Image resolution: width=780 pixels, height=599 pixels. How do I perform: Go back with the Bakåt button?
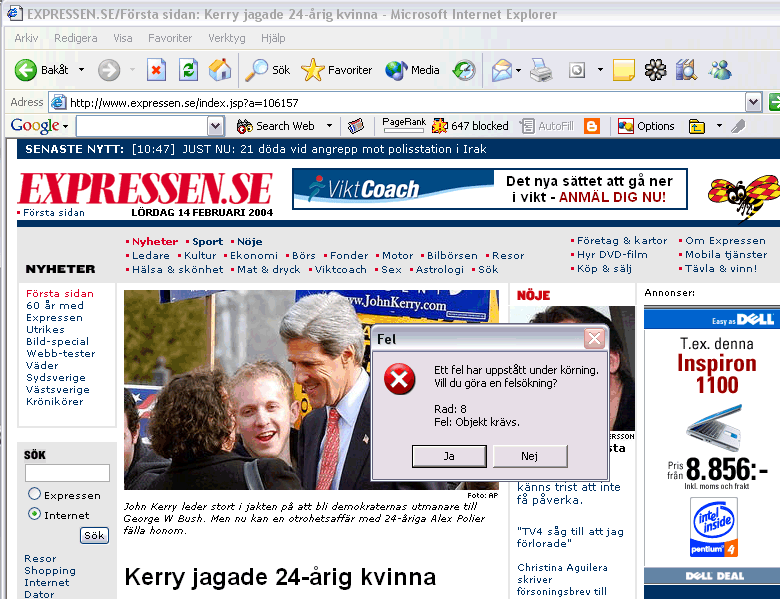pyautogui.click(x=41, y=70)
